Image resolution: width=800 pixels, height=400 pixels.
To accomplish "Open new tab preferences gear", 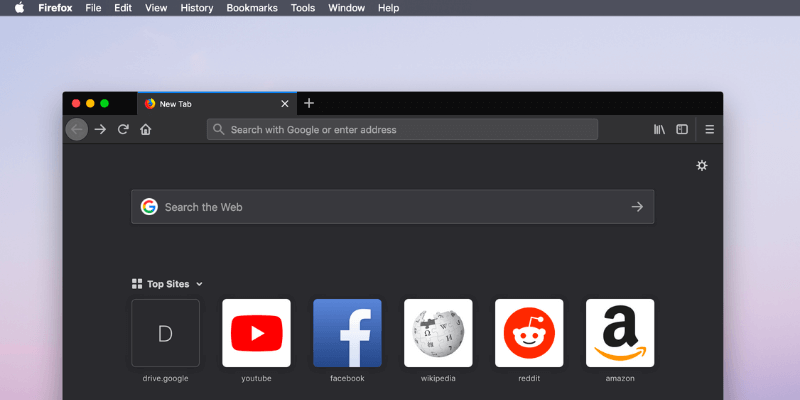I will [702, 165].
